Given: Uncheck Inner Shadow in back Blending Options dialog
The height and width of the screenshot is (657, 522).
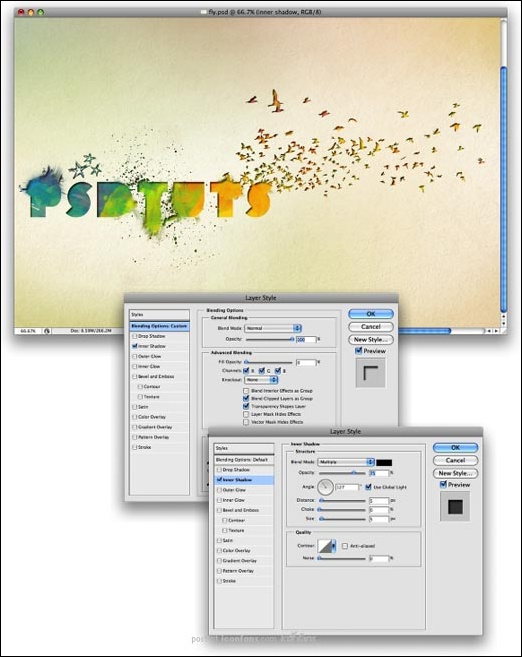Looking at the screenshot, I should (x=134, y=346).
